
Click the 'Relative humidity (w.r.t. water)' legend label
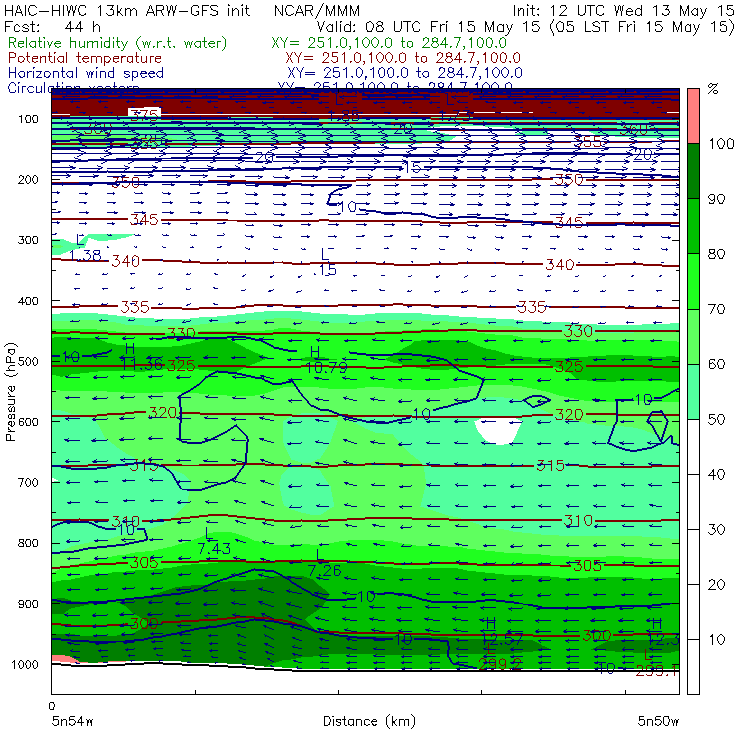pyautogui.click(x=118, y=43)
